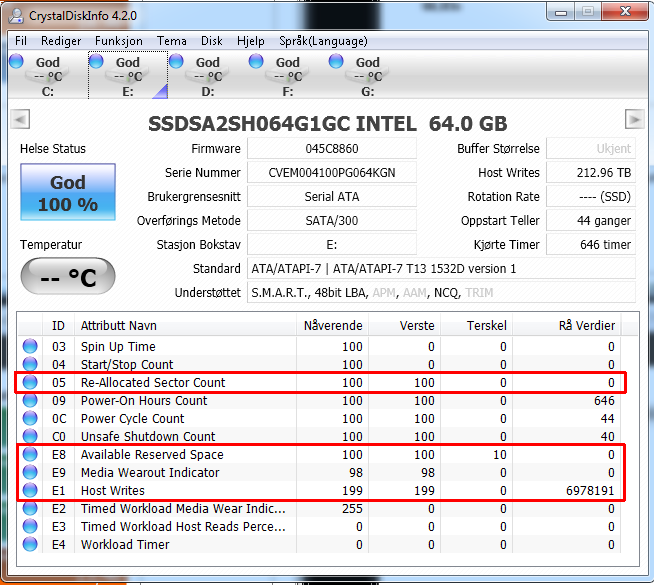Click status orb of Re-Allocated Sector Count row
Image resolution: width=654 pixels, height=585 pixels.
(x=30, y=382)
